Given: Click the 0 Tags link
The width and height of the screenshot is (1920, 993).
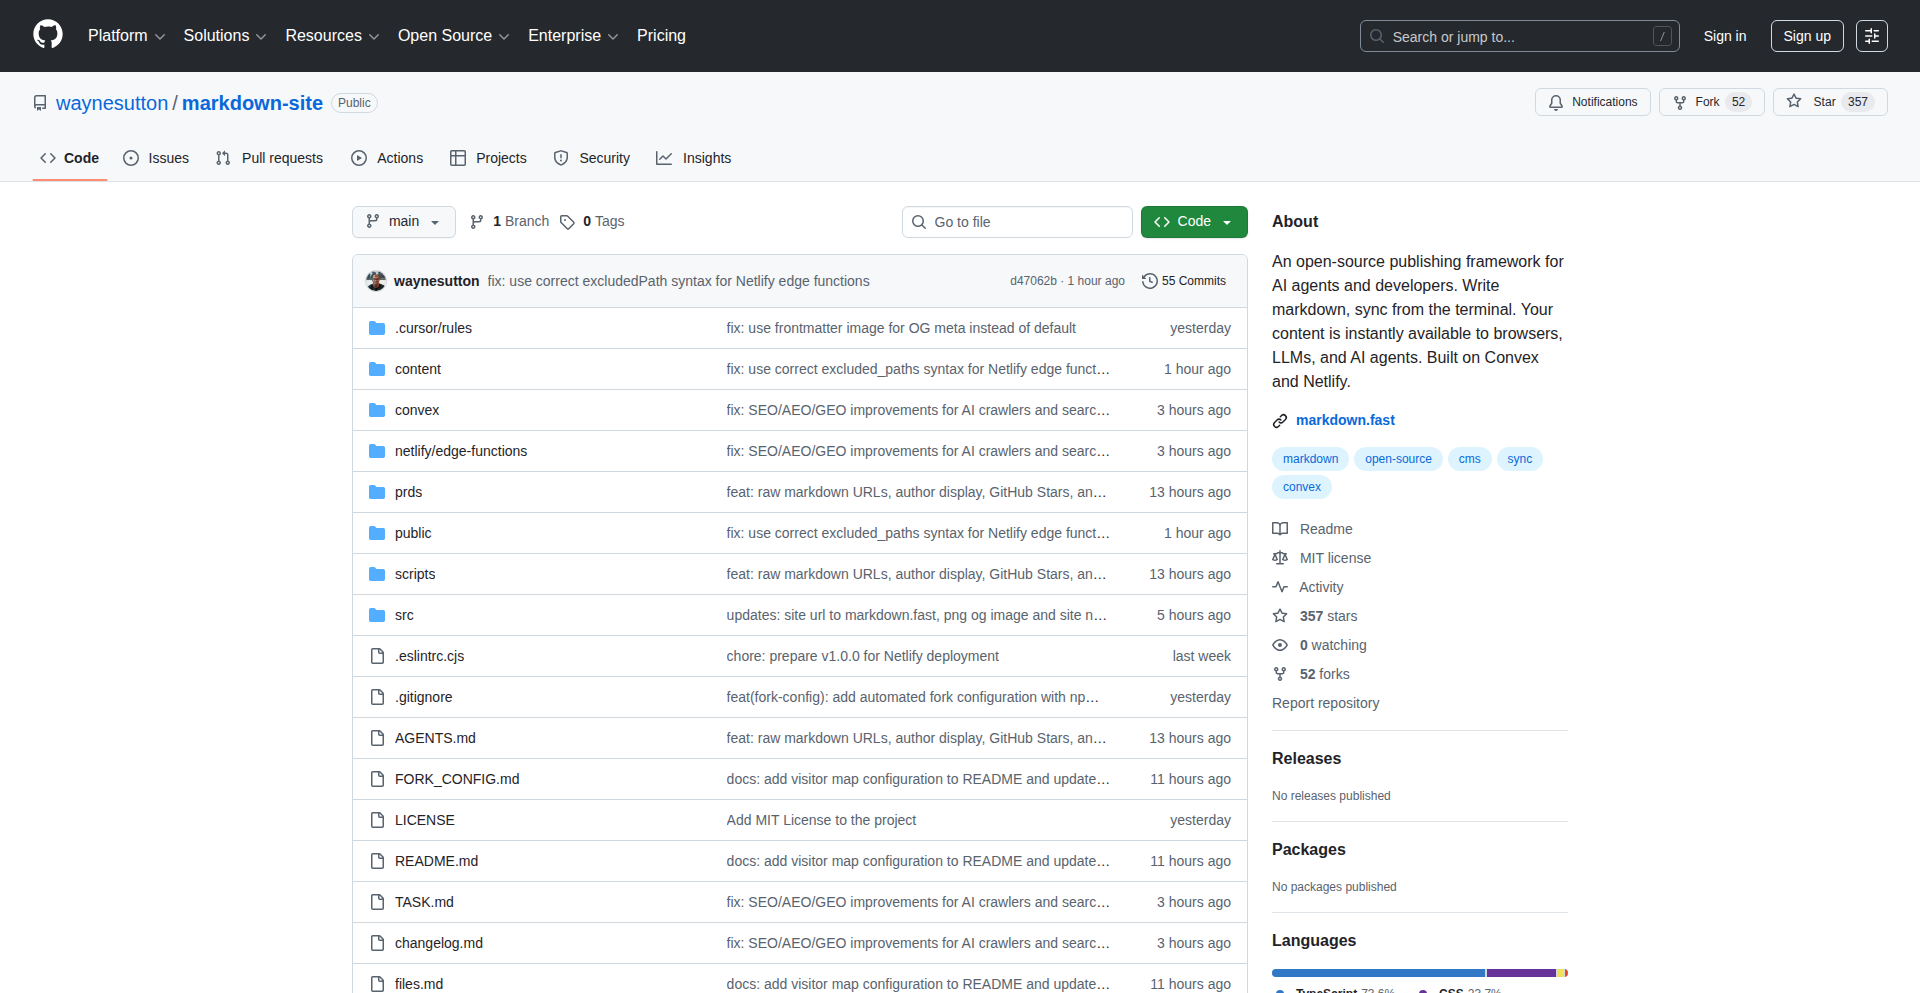Looking at the screenshot, I should click(x=593, y=222).
